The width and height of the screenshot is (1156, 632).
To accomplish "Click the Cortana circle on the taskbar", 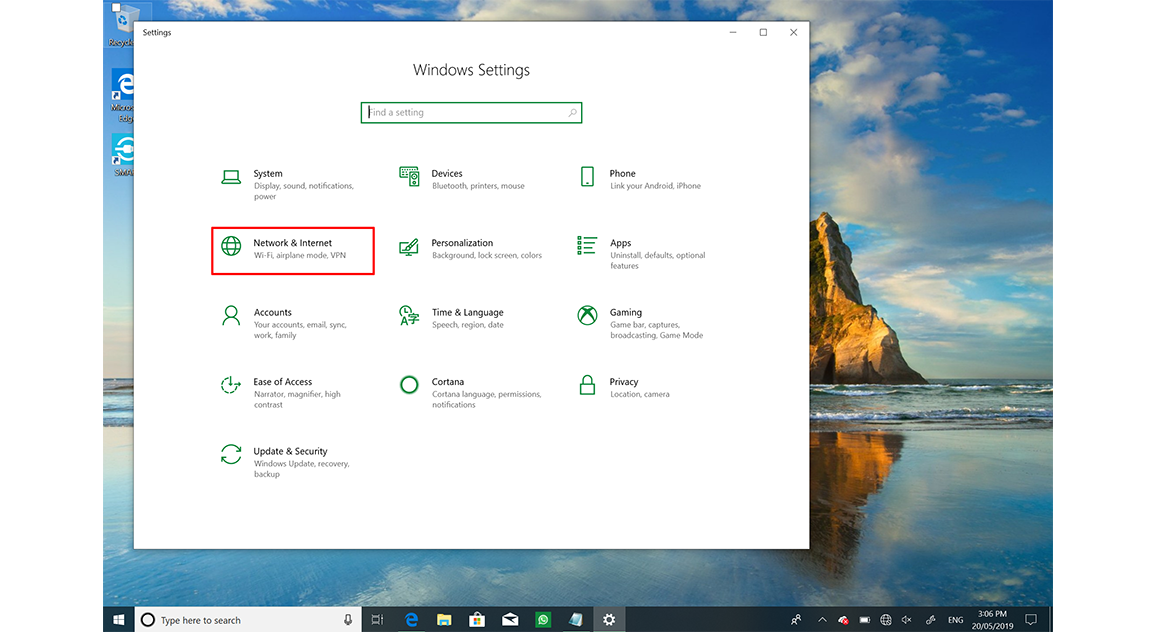I will (147, 619).
